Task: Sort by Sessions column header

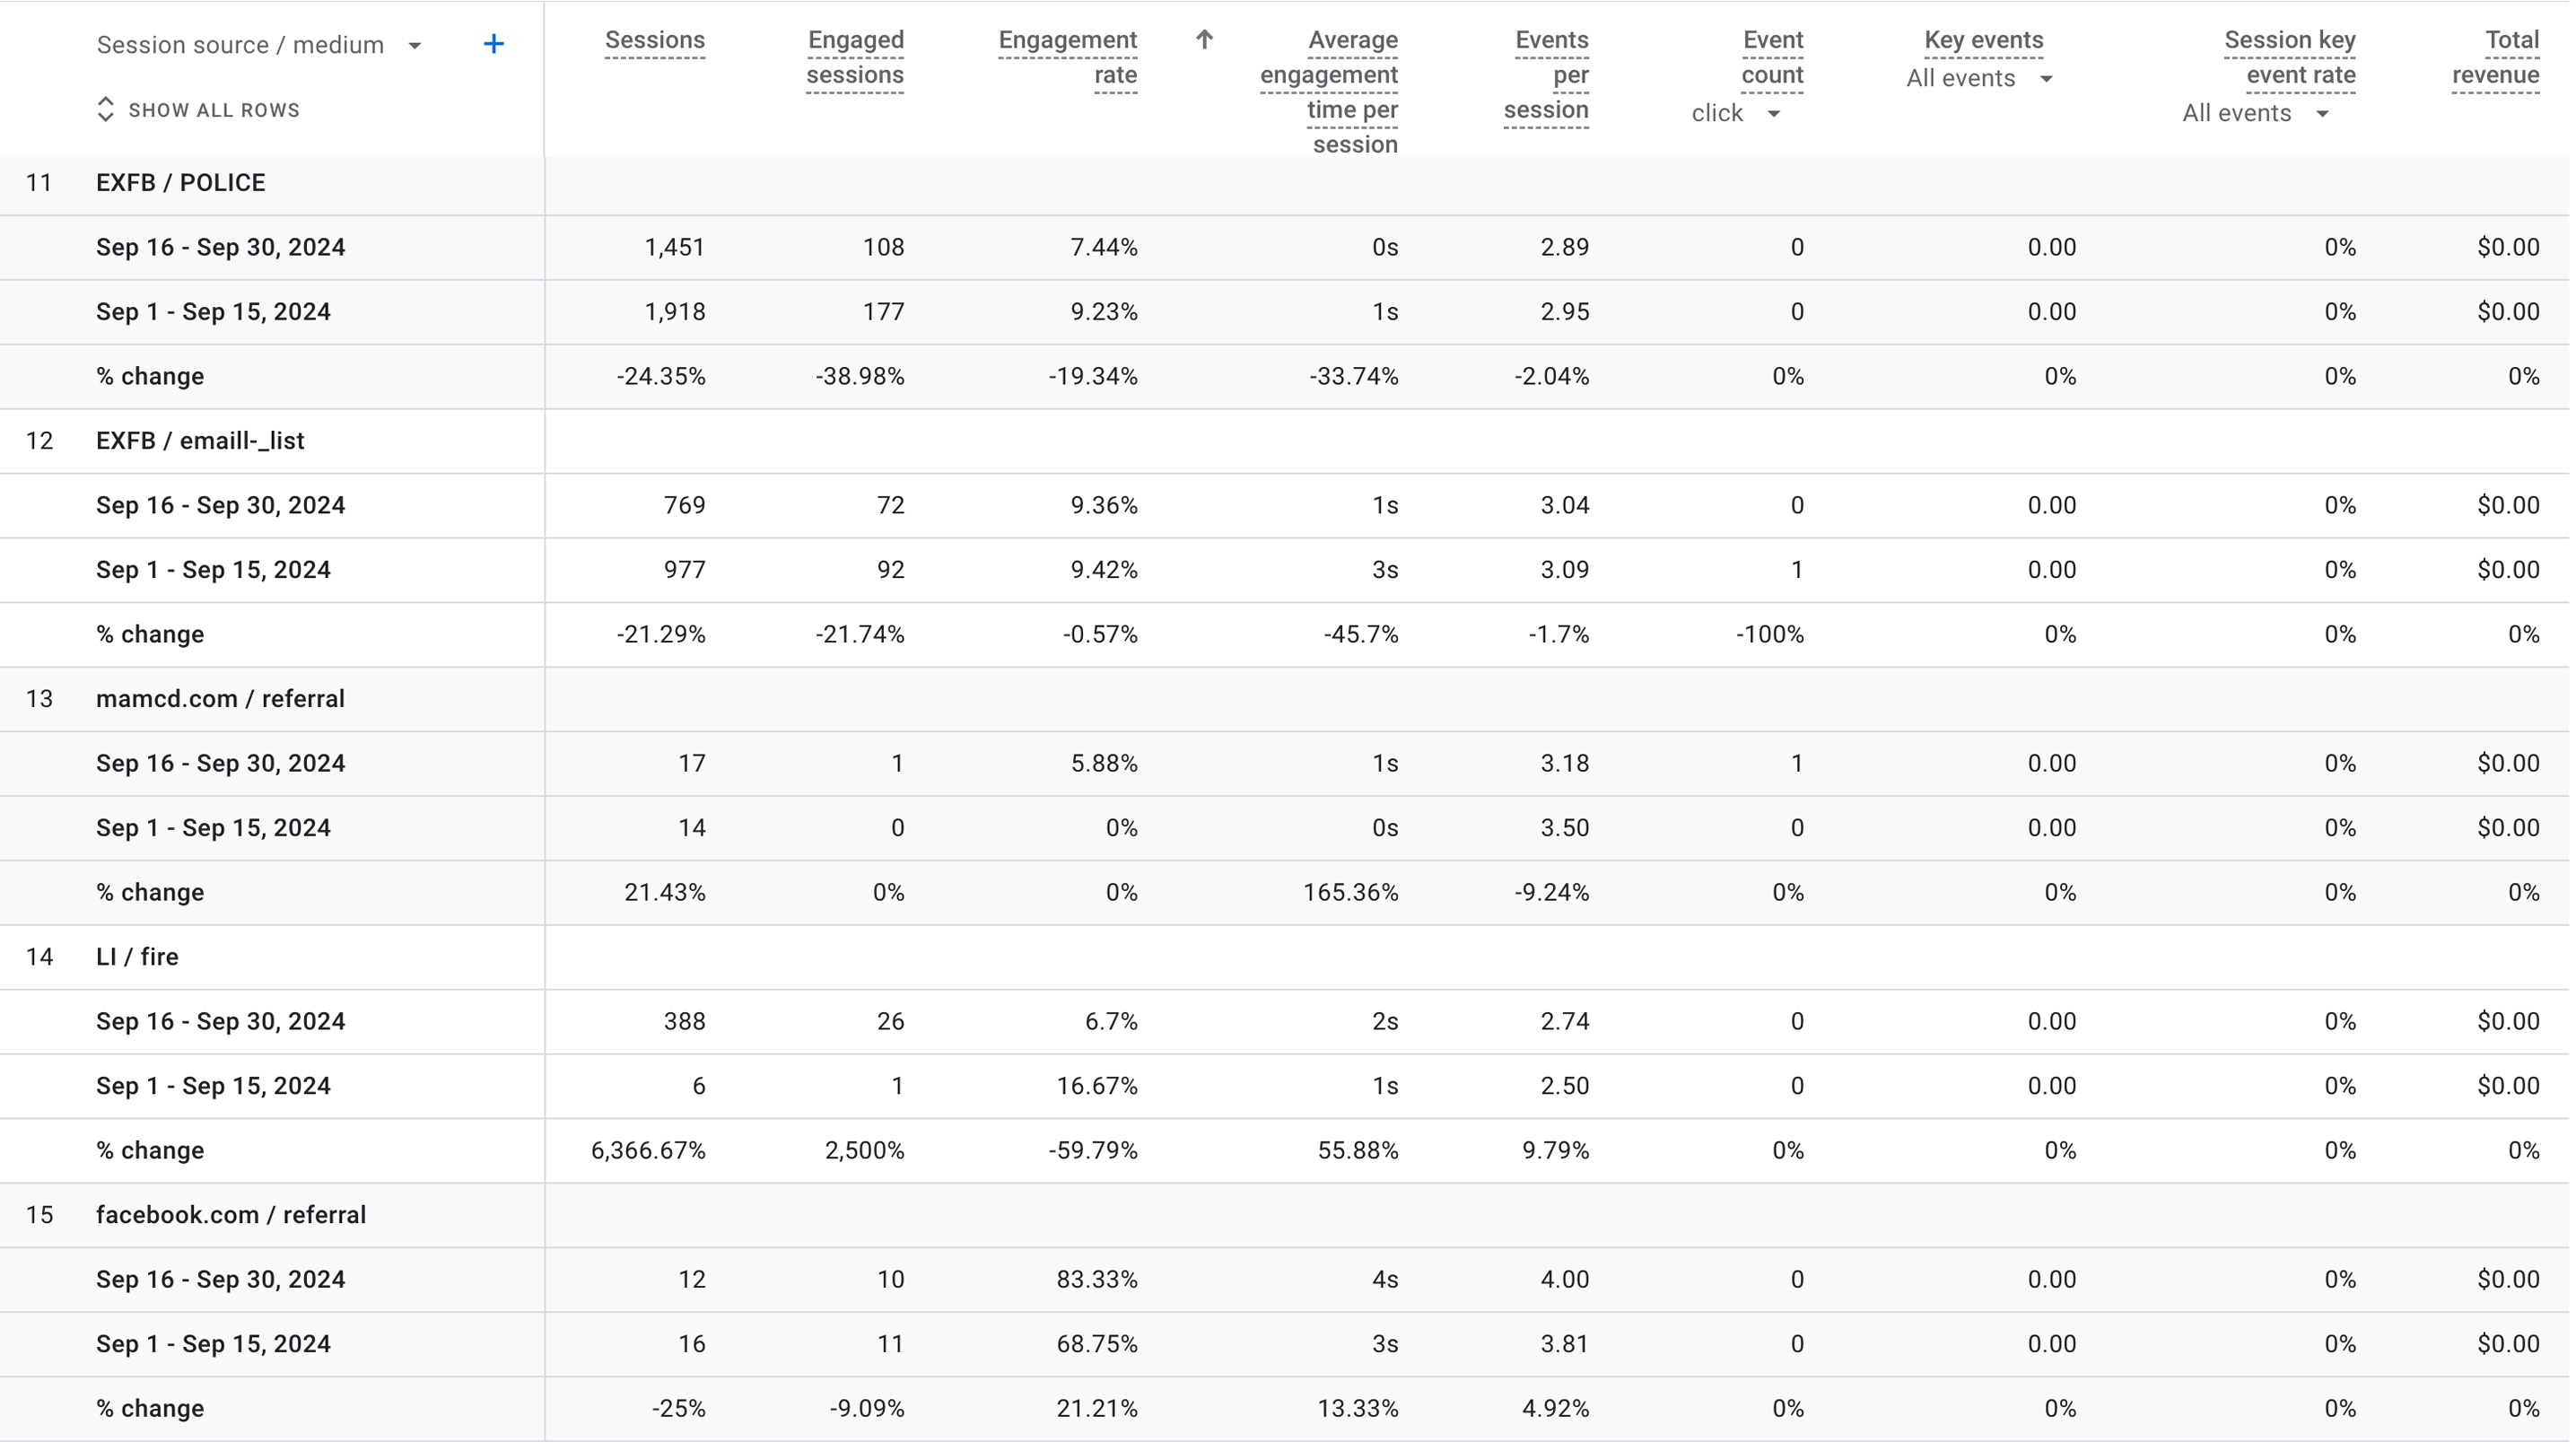Action: [x=654, y=41]
